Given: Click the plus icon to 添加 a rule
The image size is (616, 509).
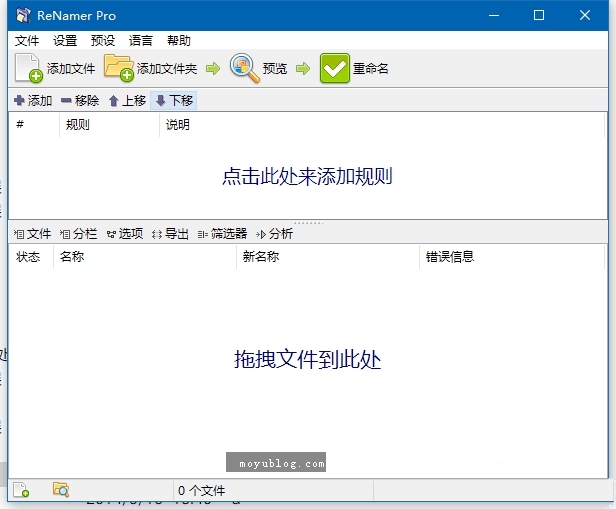Looking at the screenshot, I should [x=19, y=101].
